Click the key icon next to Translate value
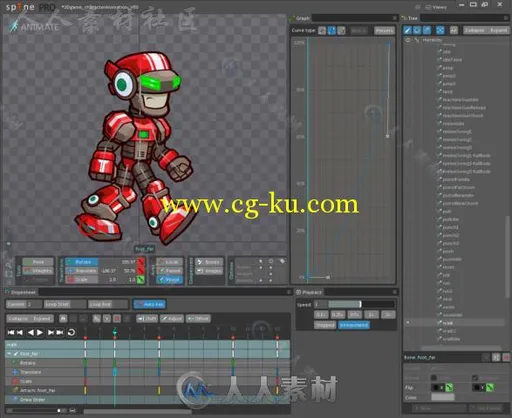The image size is (512, 418). 141,271
